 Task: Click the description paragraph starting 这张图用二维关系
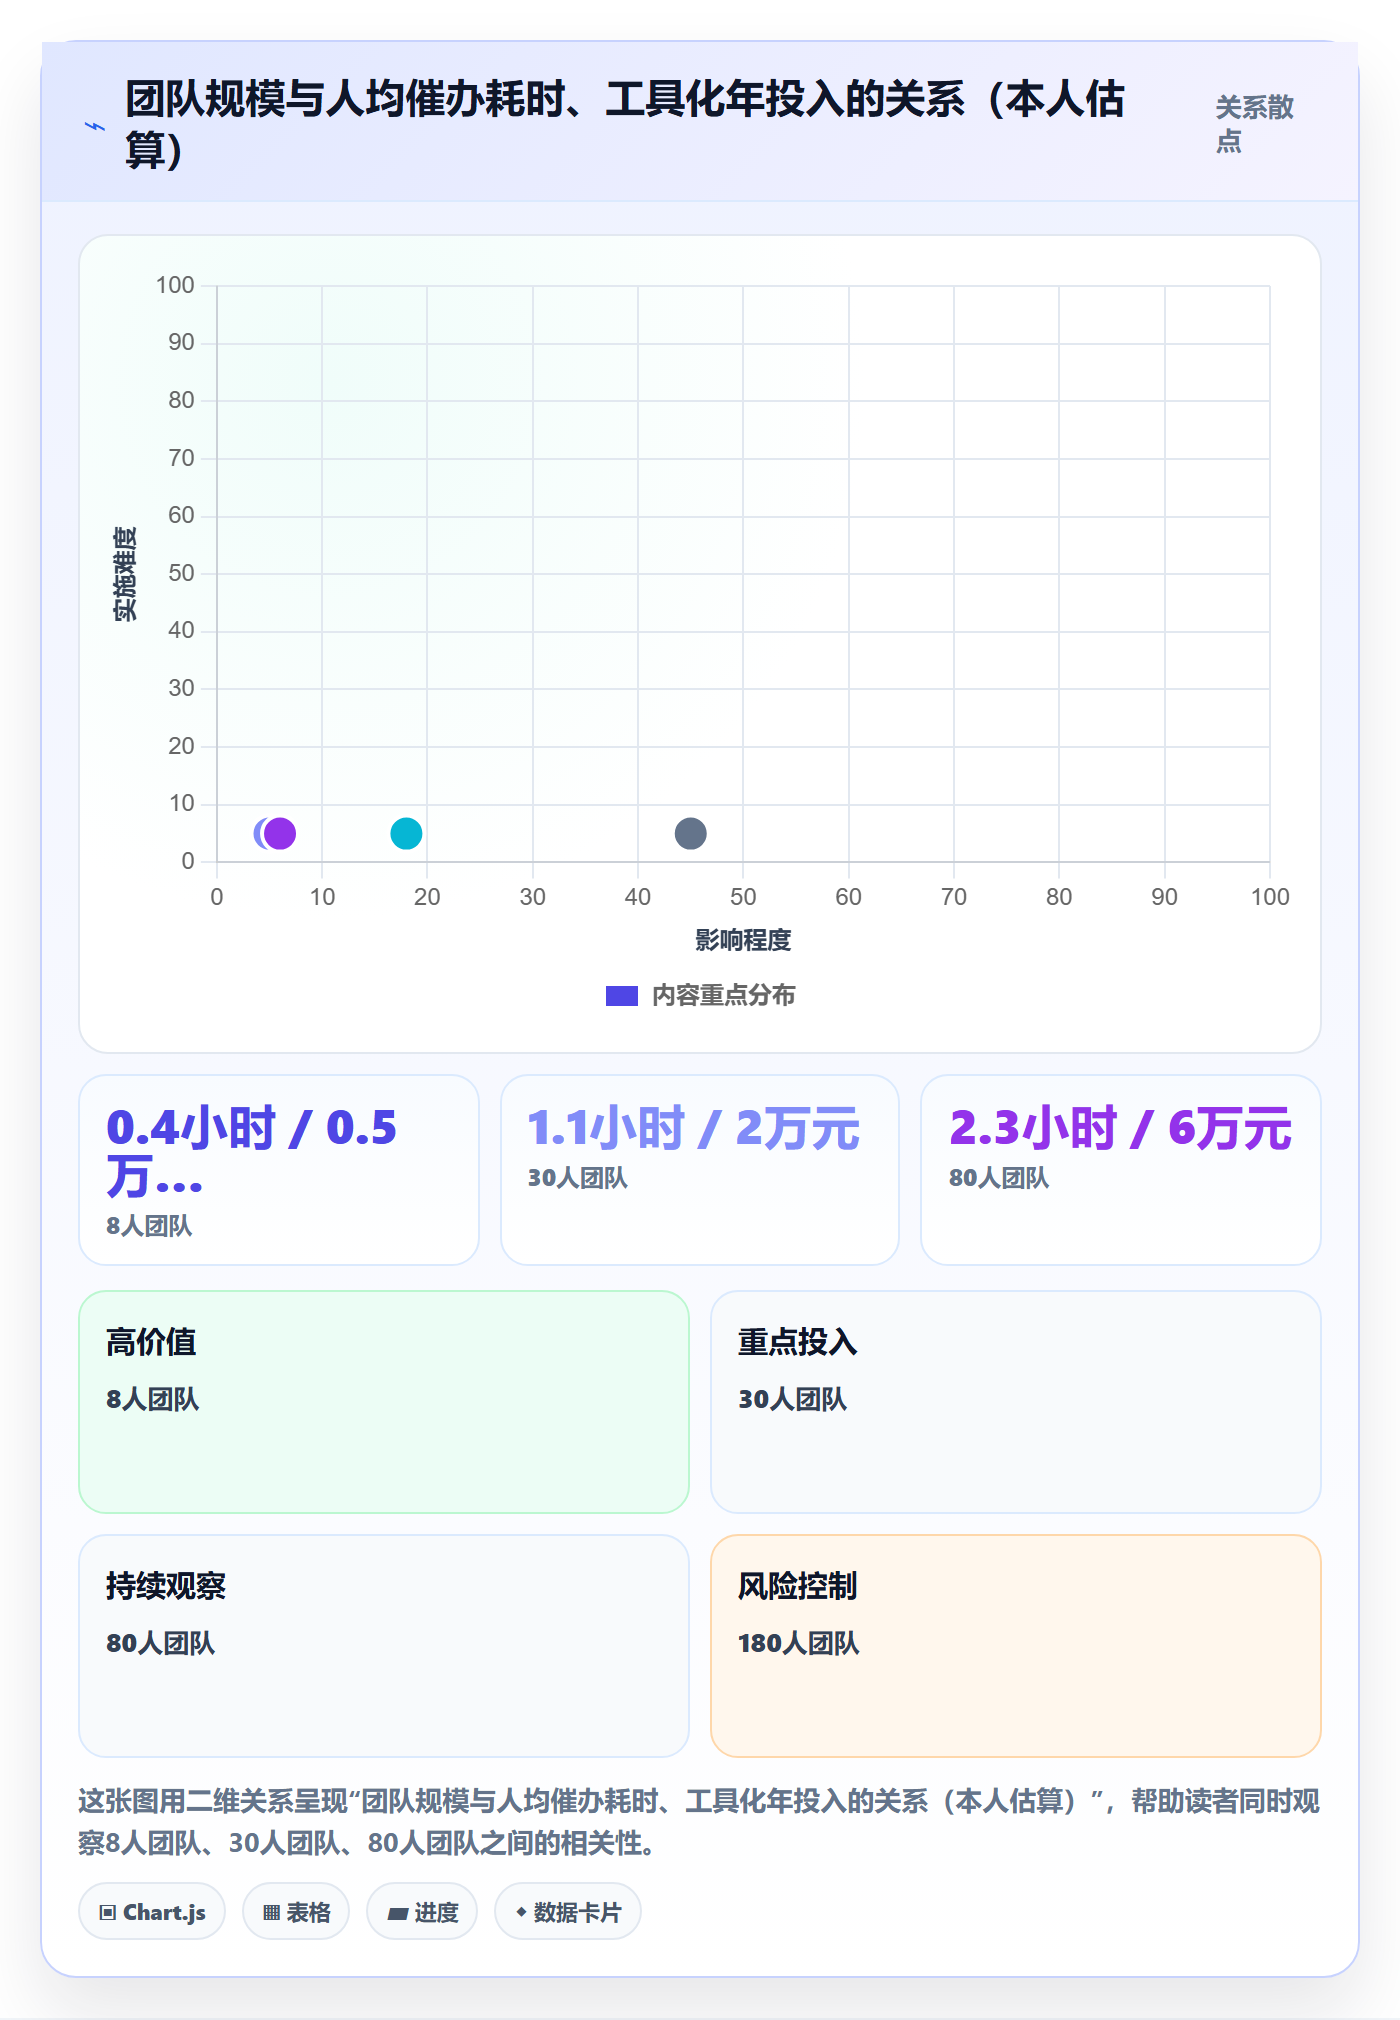[700, 1821]
